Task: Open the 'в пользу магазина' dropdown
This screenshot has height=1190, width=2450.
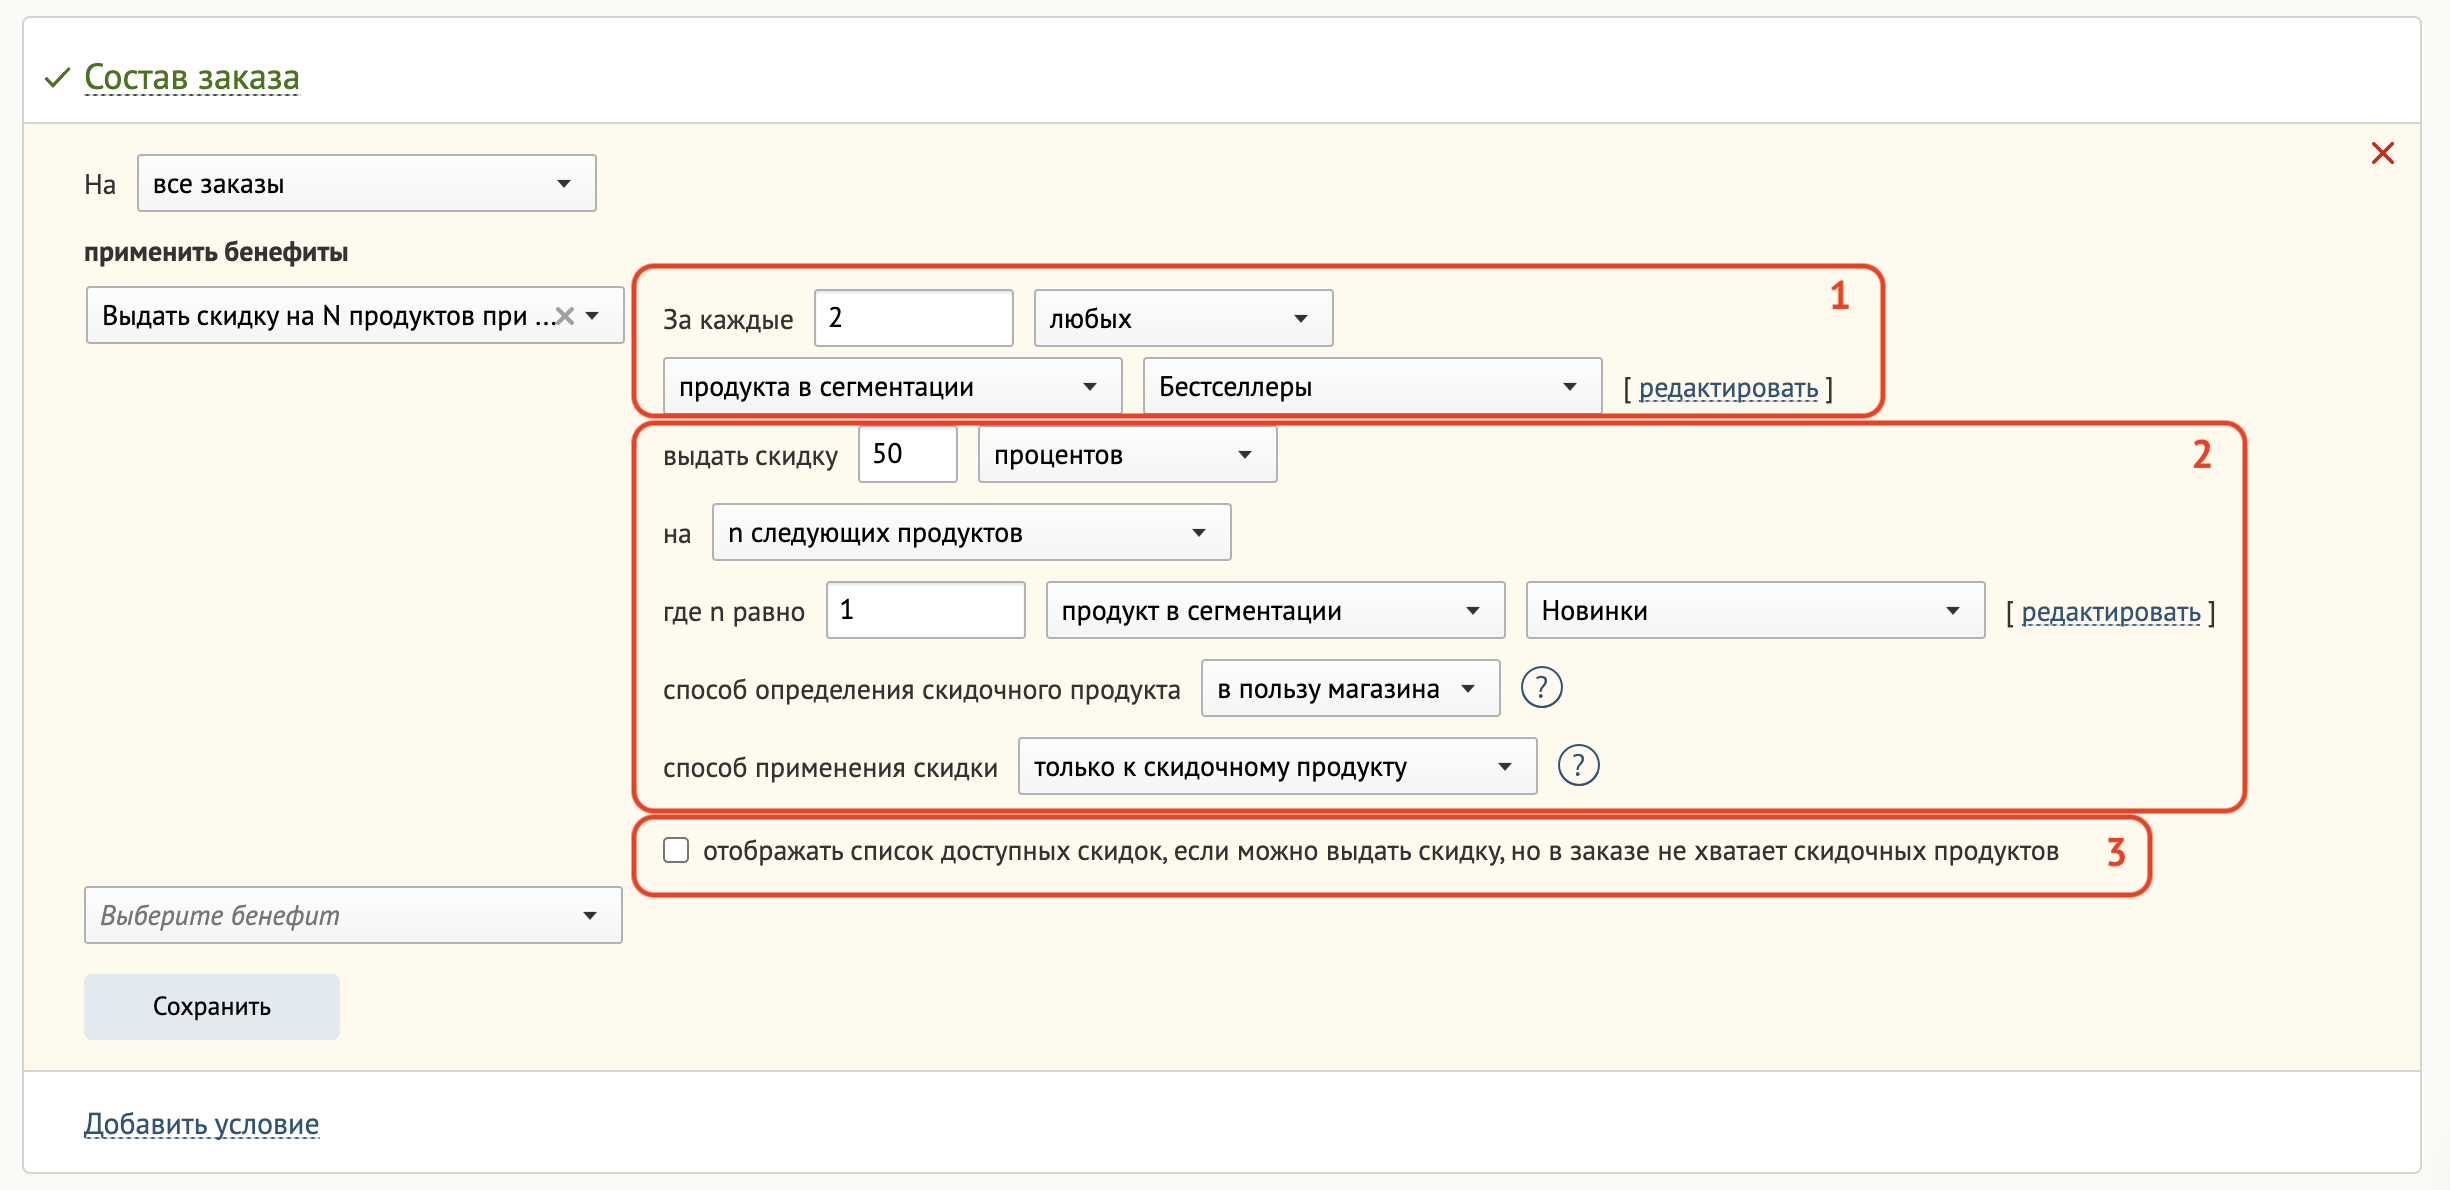Action: click(x=1350, y=688)
